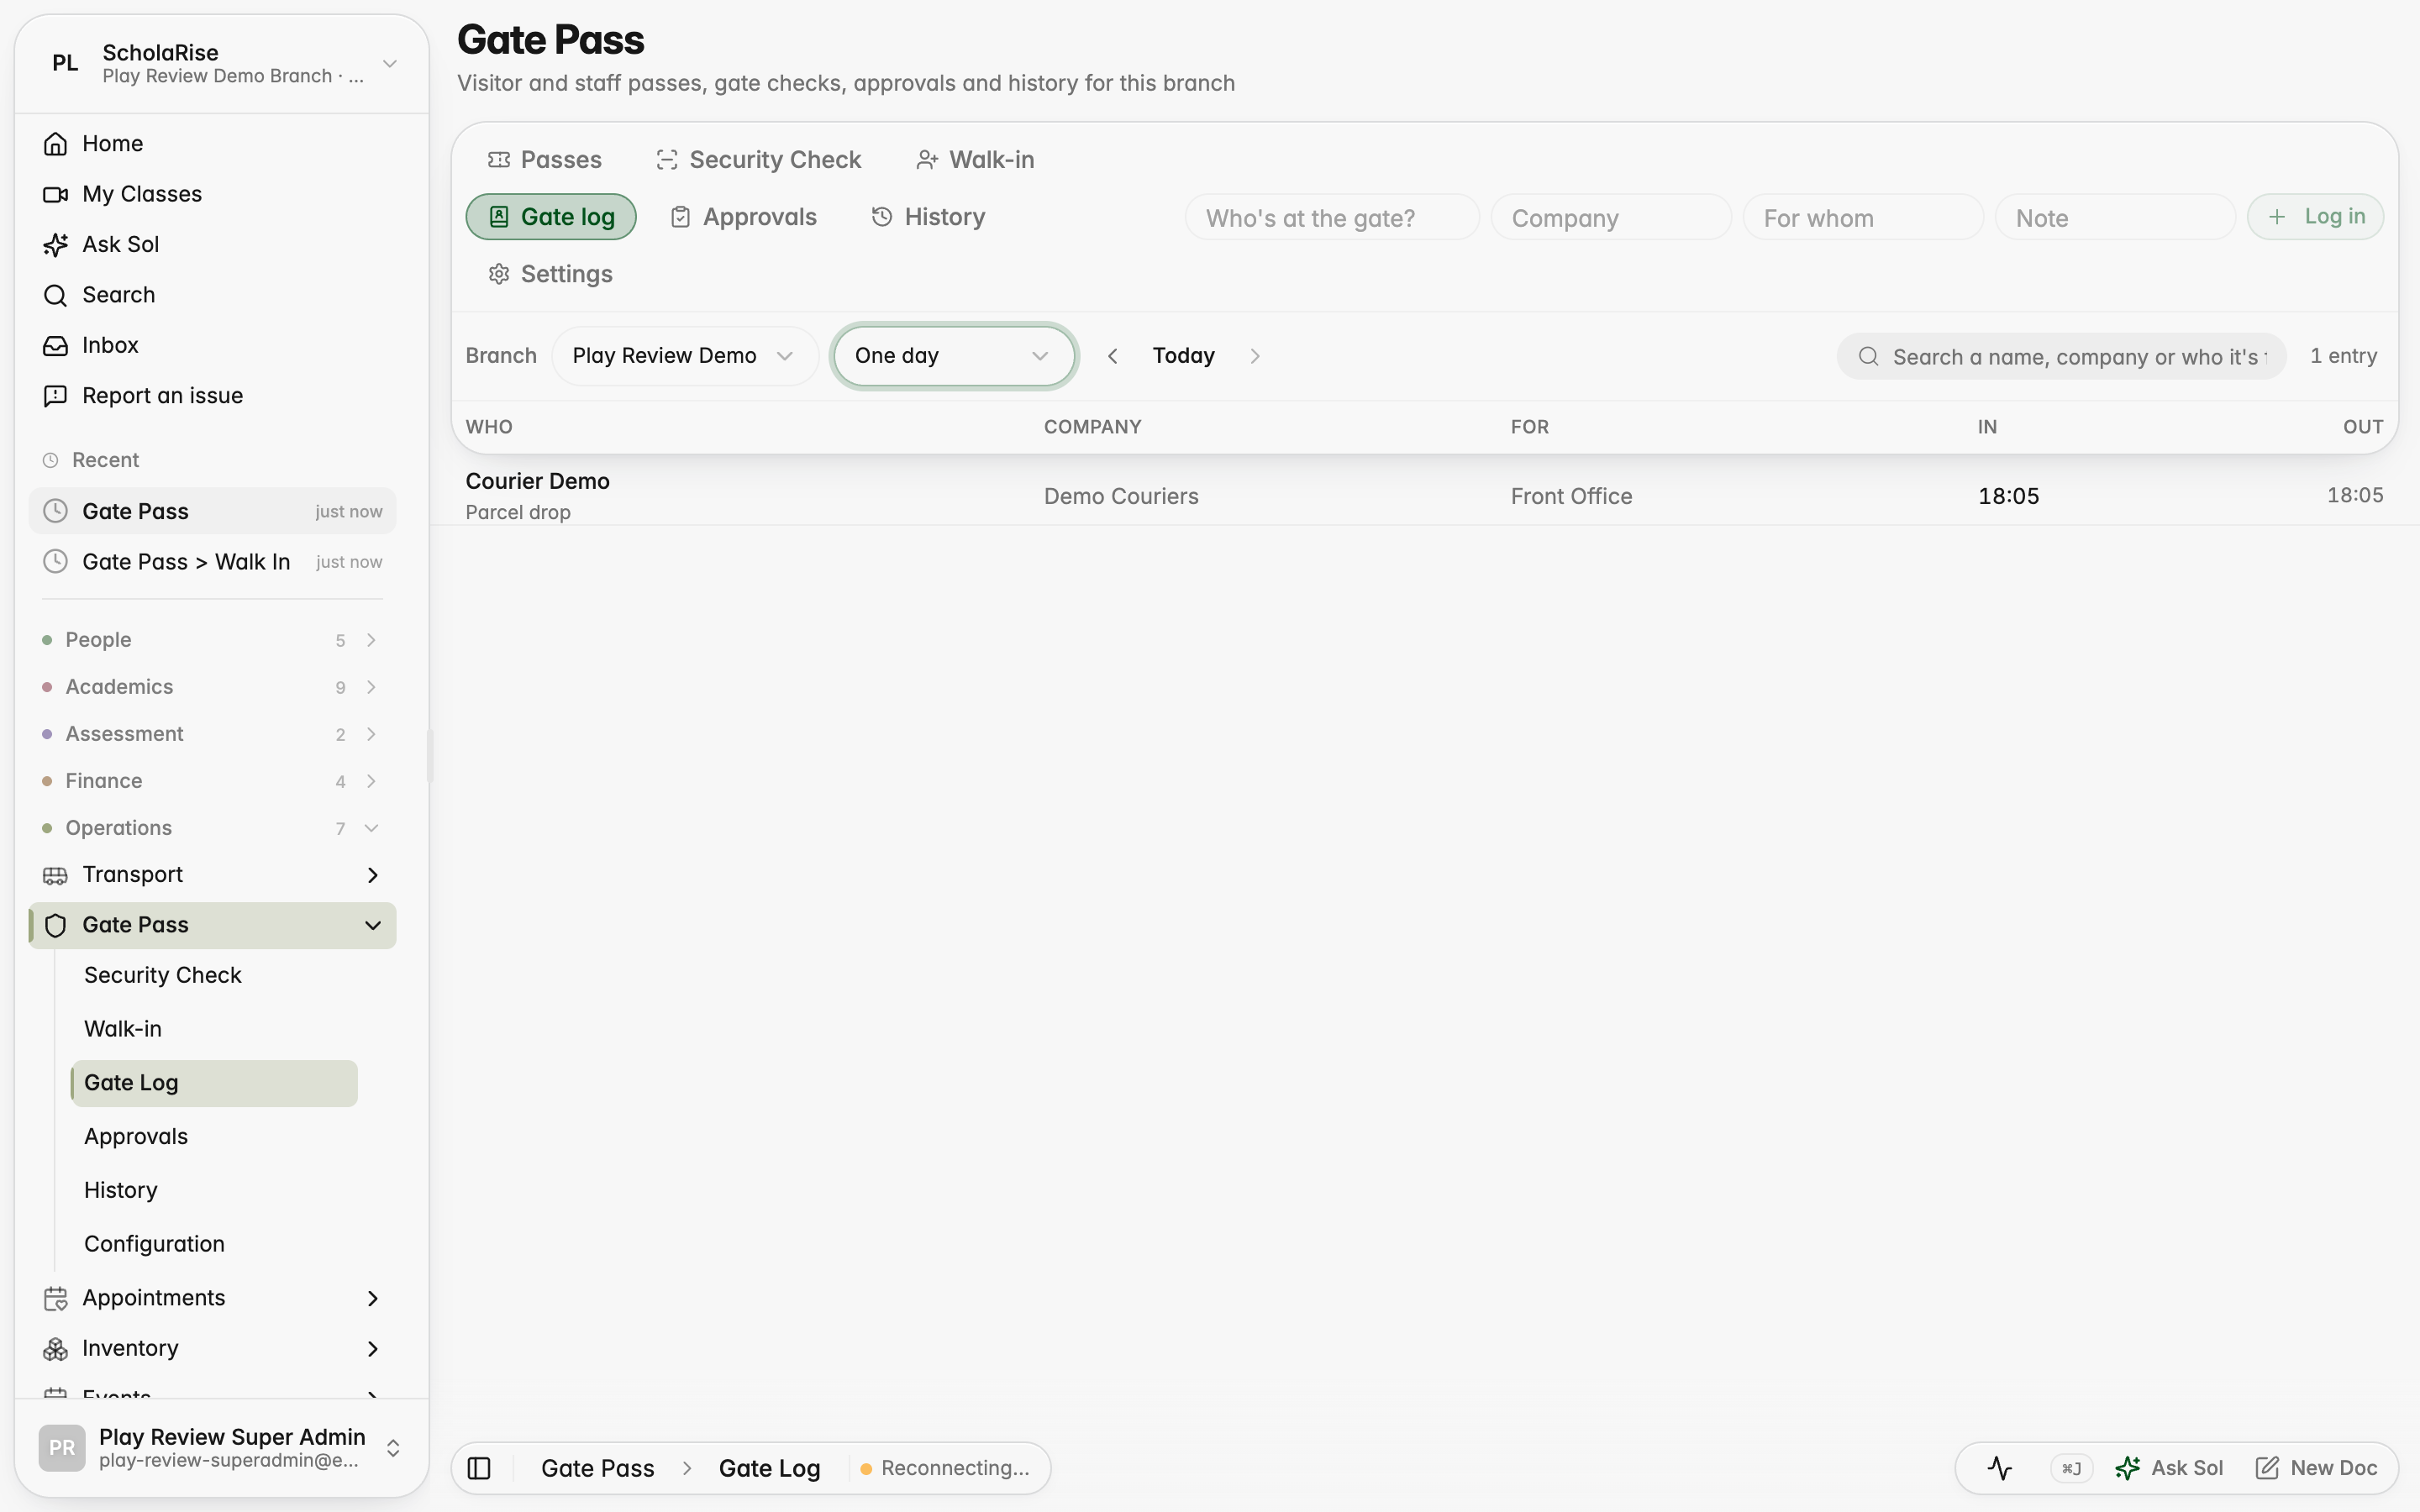Screen dimensions: 2420x1512
Task: Expand the Finance section
Action: coord(212,781)
